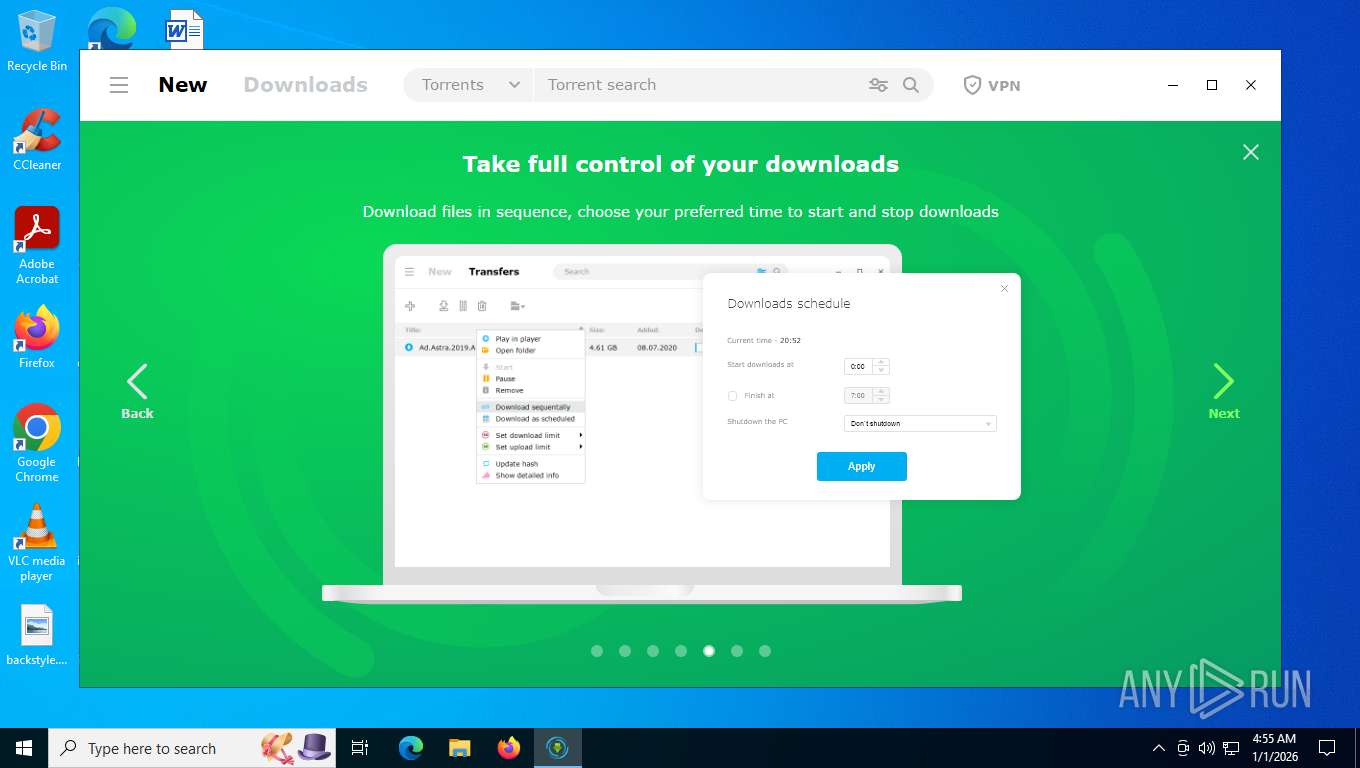This screenshot has width=1360, height=768.
Task: Click the magnifier search icon
Action: pos(911,85)
